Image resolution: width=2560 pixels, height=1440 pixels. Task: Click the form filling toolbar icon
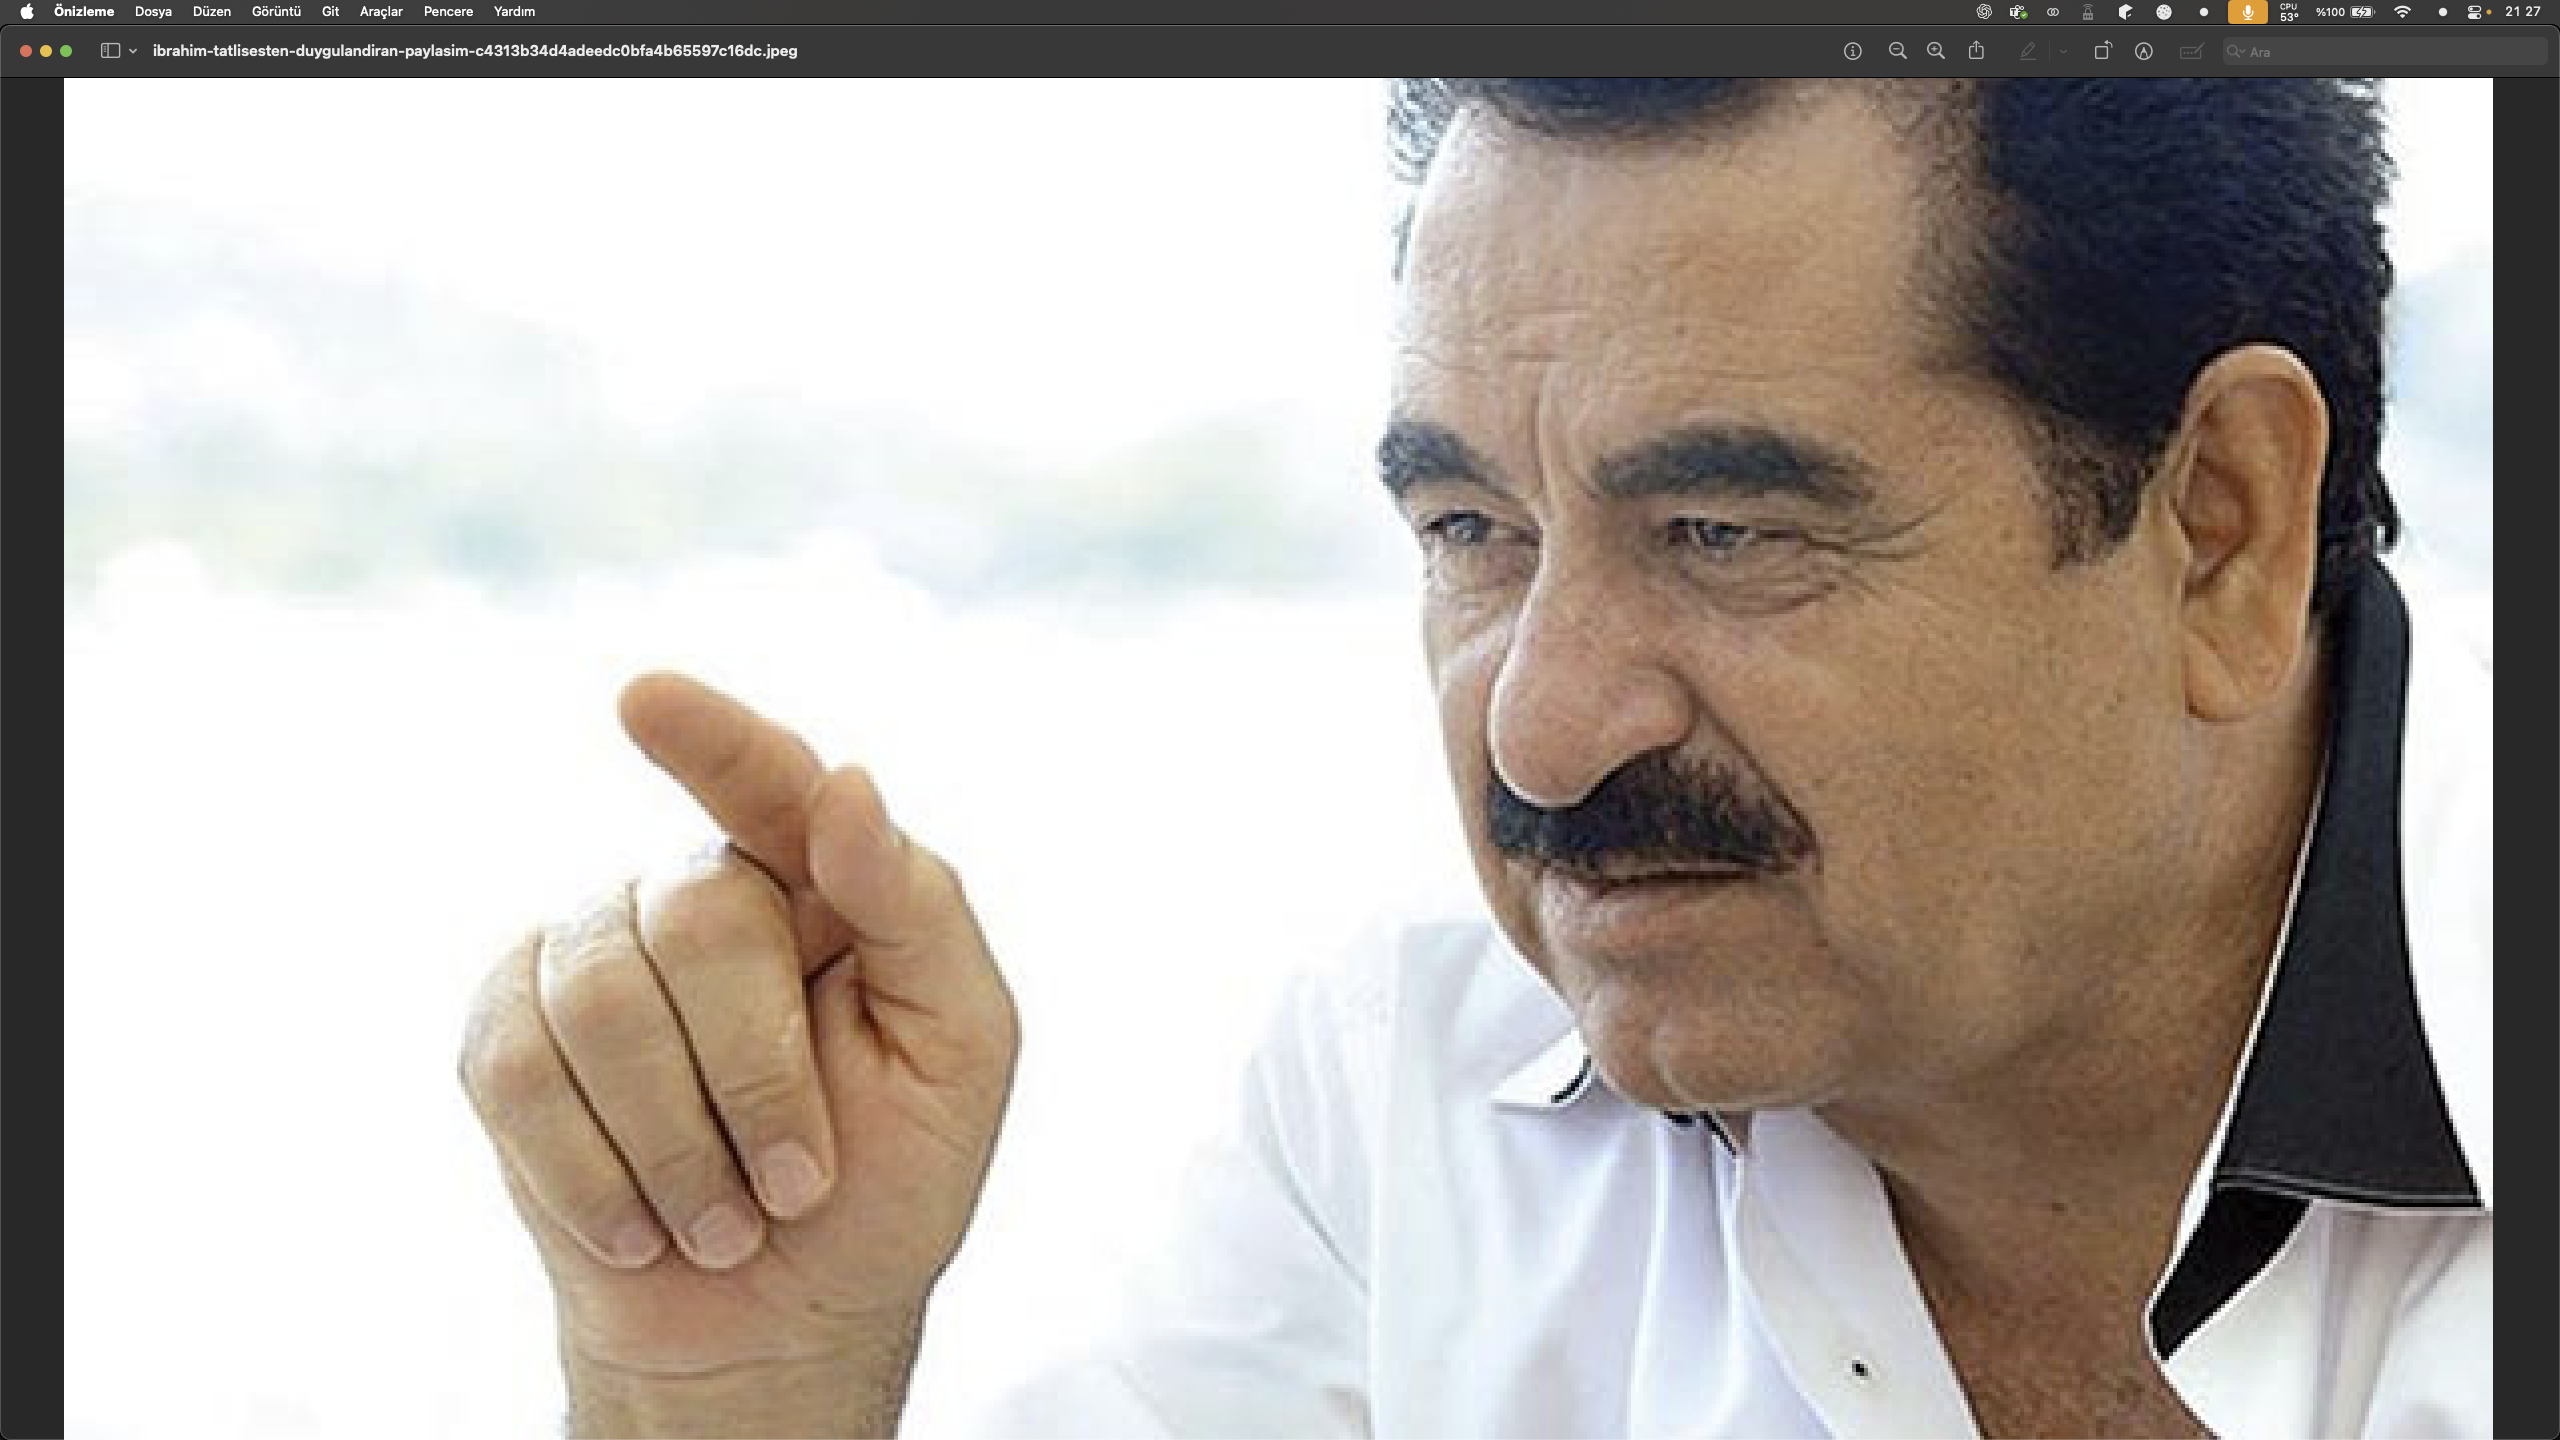tap(2190, 51)
